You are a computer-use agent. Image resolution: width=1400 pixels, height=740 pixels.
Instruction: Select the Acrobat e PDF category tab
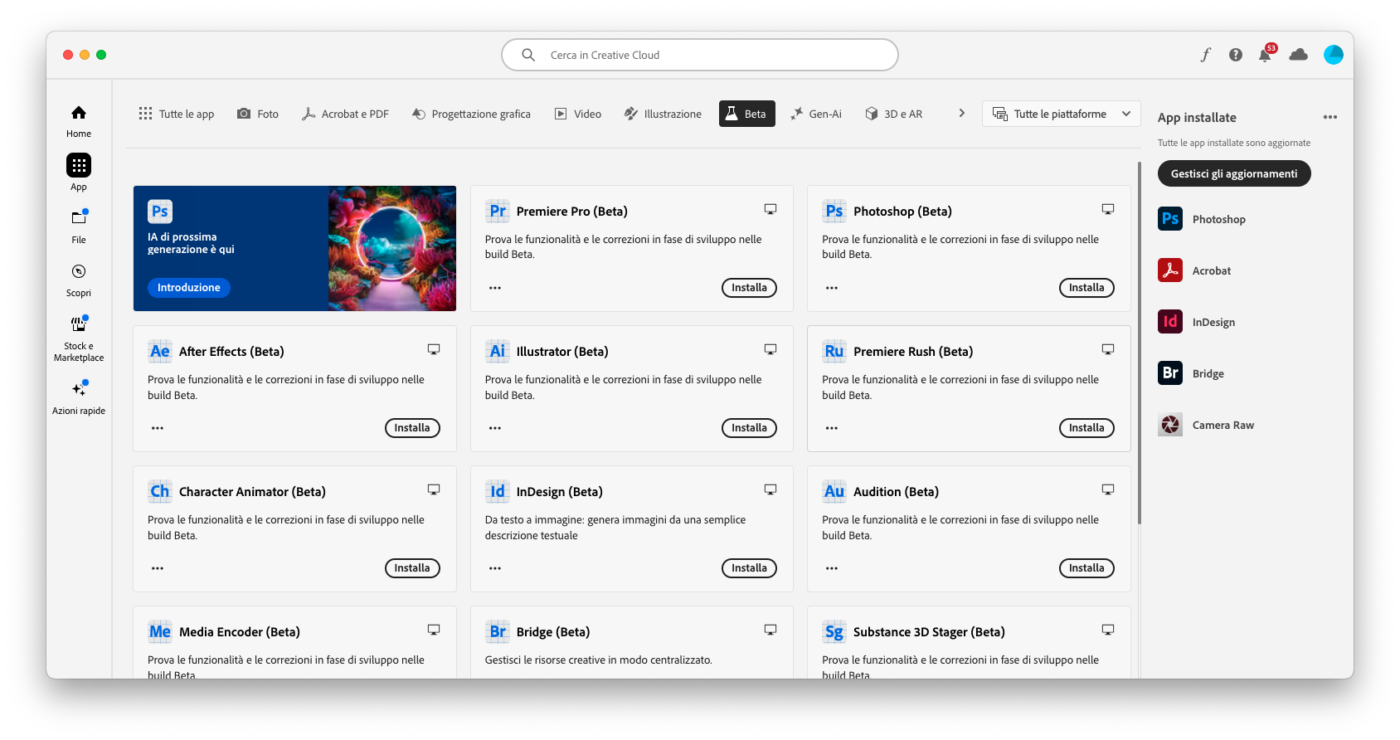click(345, 114)
